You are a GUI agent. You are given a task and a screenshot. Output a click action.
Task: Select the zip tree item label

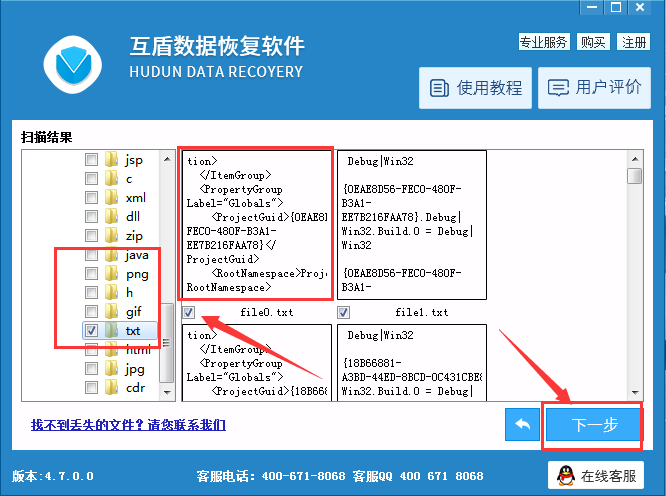pos(134,236)
